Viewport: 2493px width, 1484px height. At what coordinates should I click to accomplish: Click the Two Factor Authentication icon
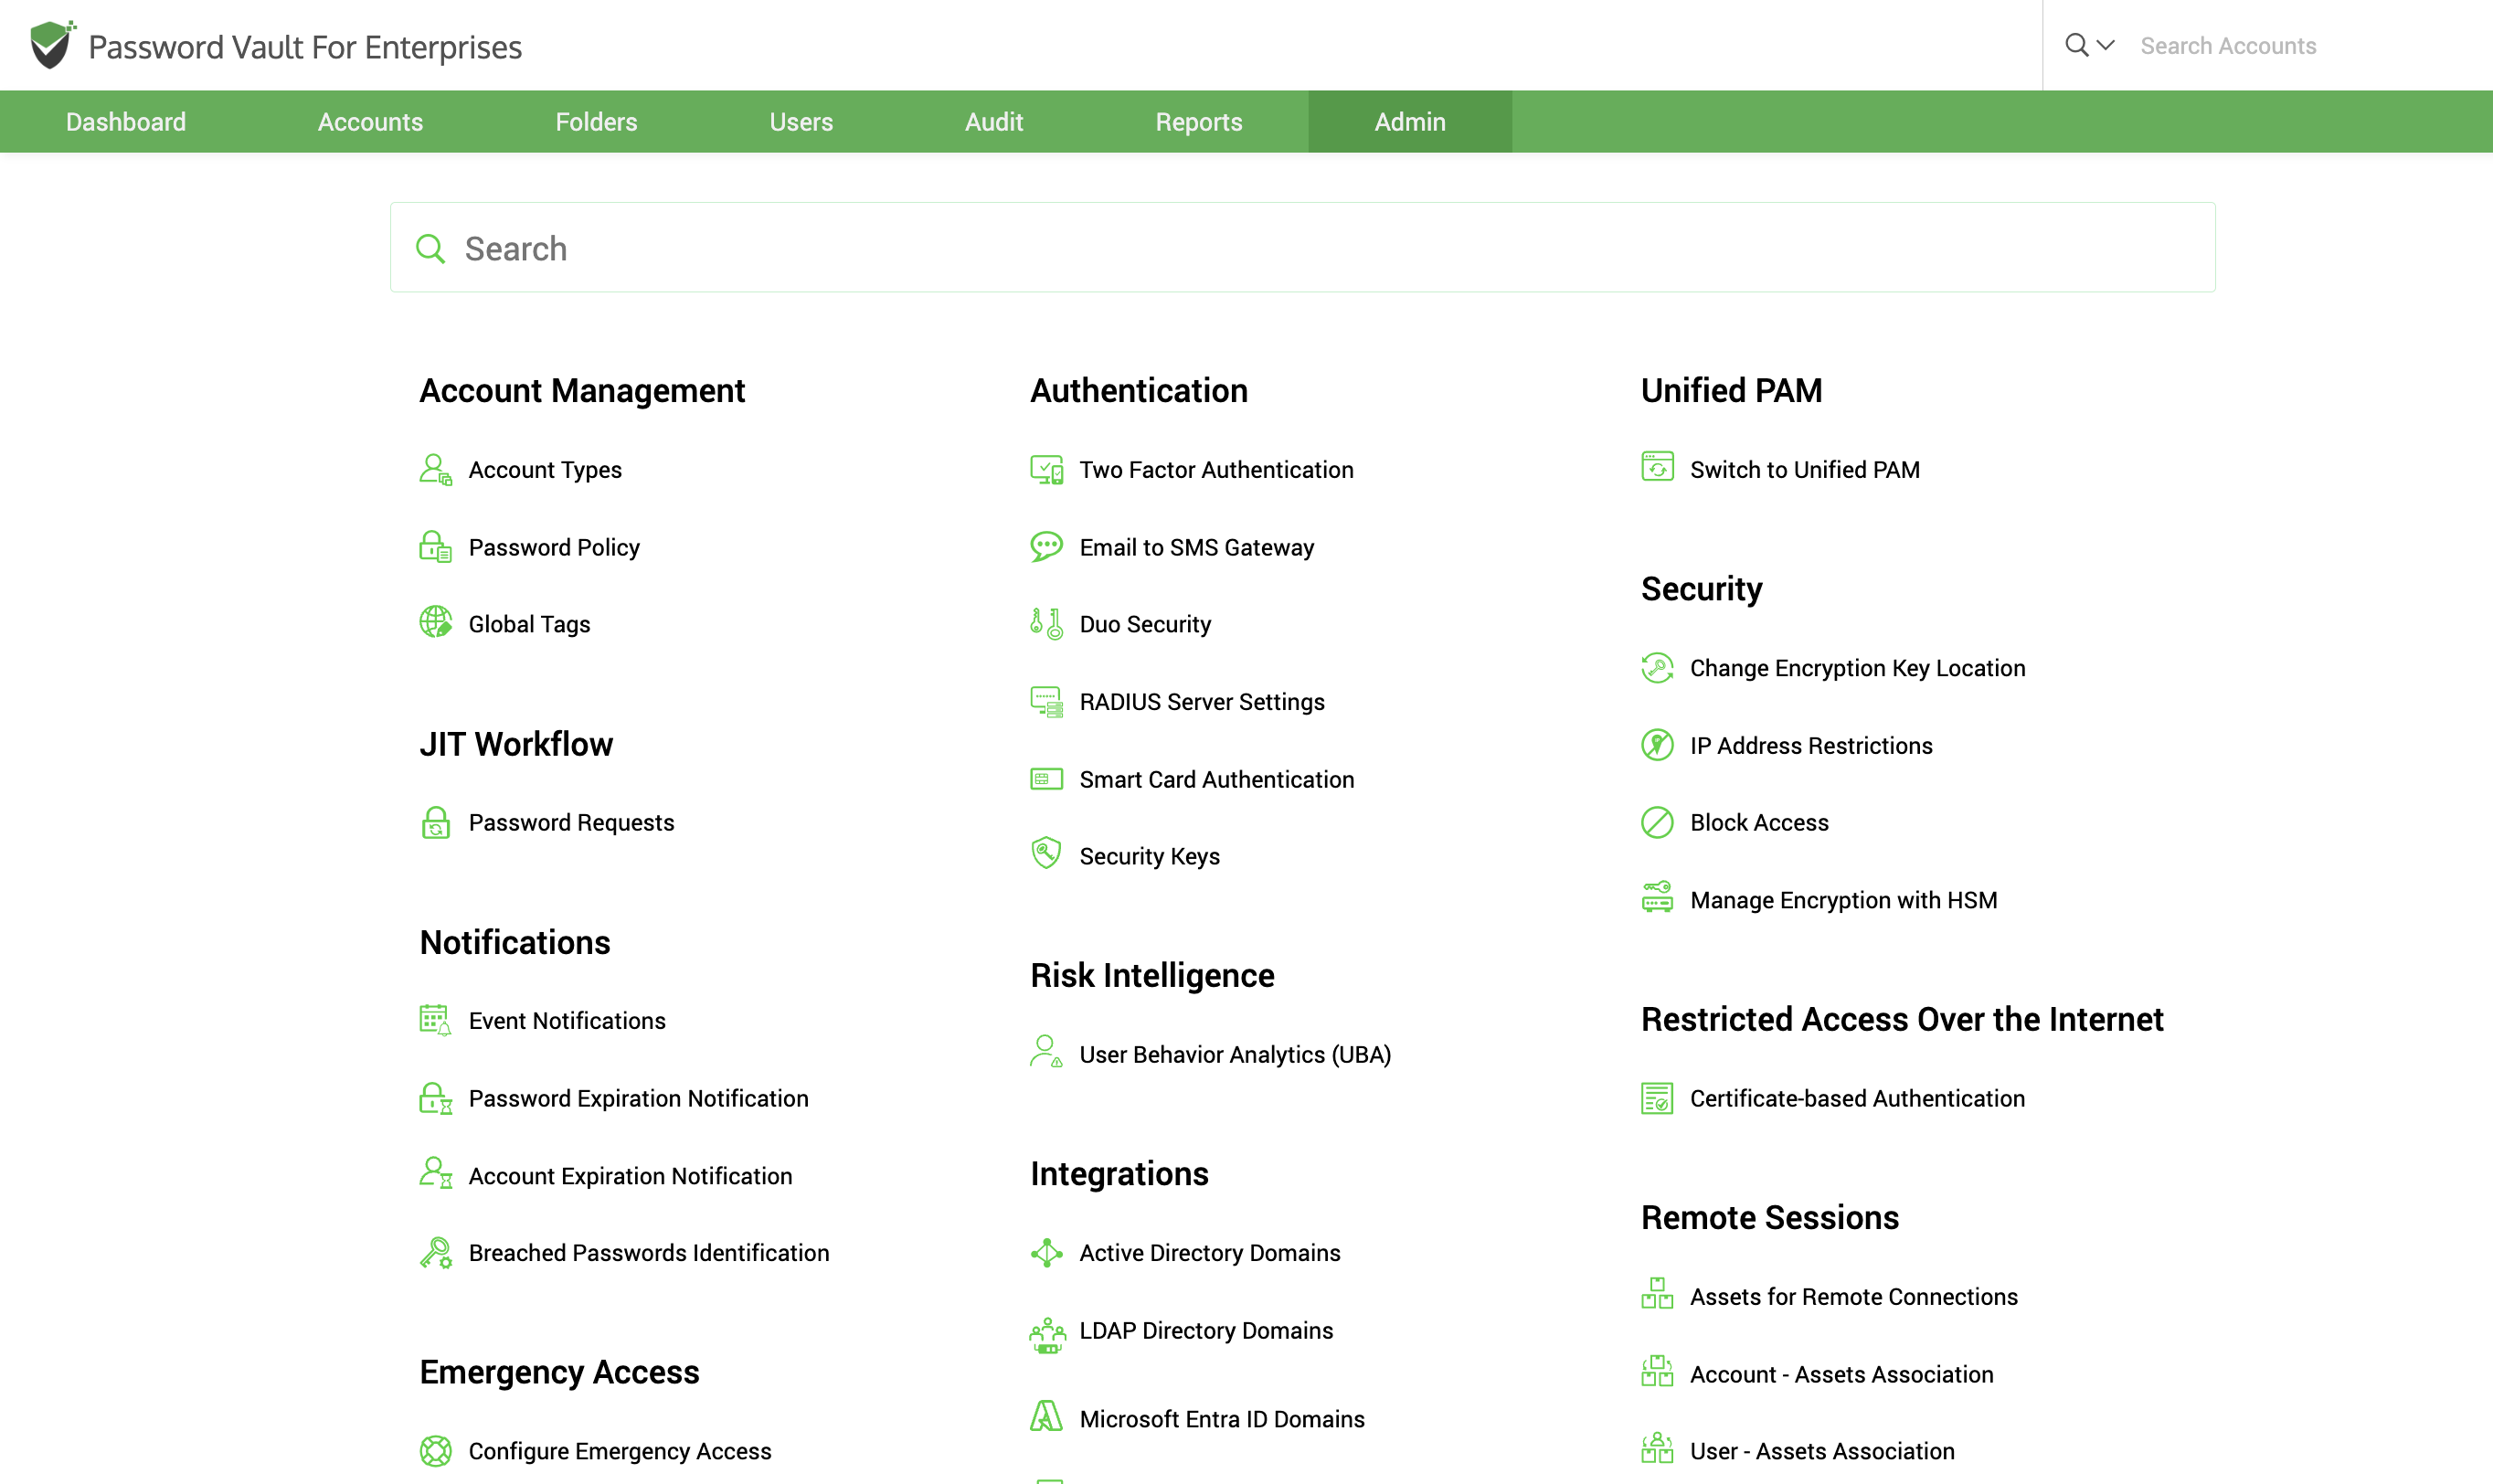[x=1046, y=469]
